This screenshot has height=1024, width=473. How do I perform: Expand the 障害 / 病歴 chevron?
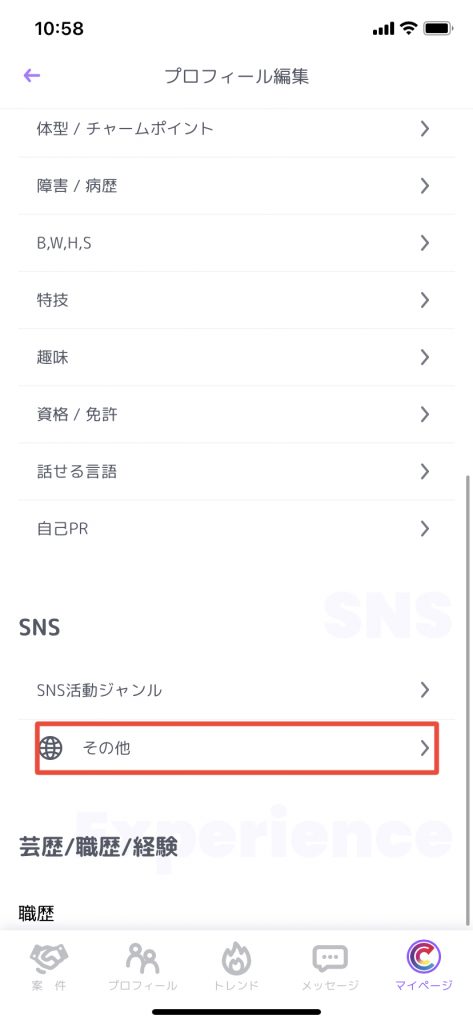click(x=425, y=186)
